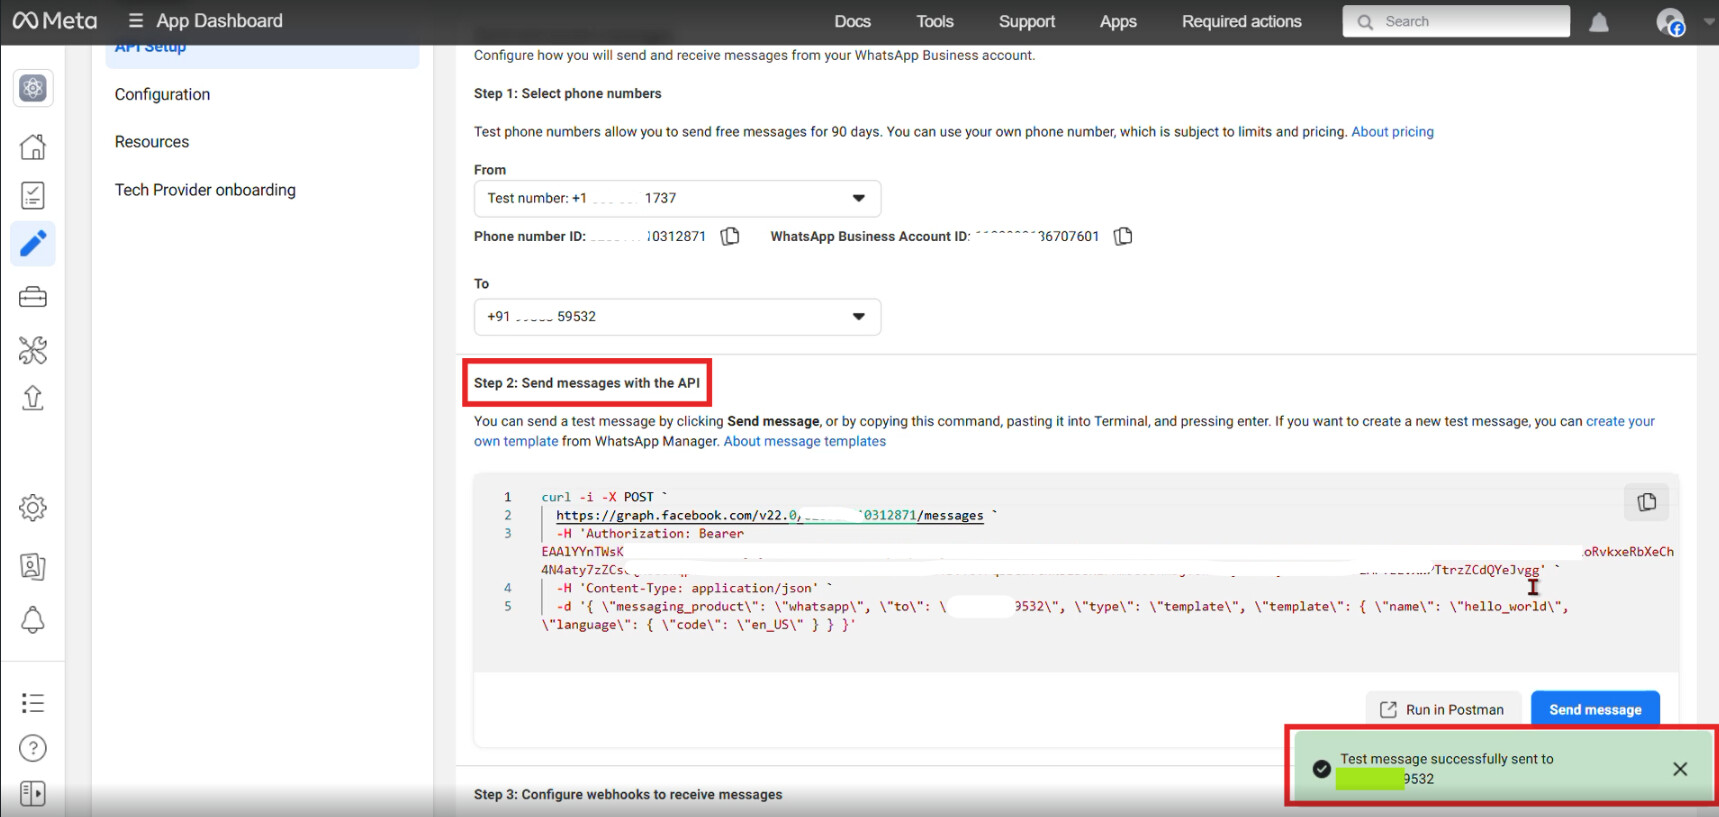Copy the WhatsApp Business Account ID
This screenshot has width=1719, height=817.
coord(1123,236)
